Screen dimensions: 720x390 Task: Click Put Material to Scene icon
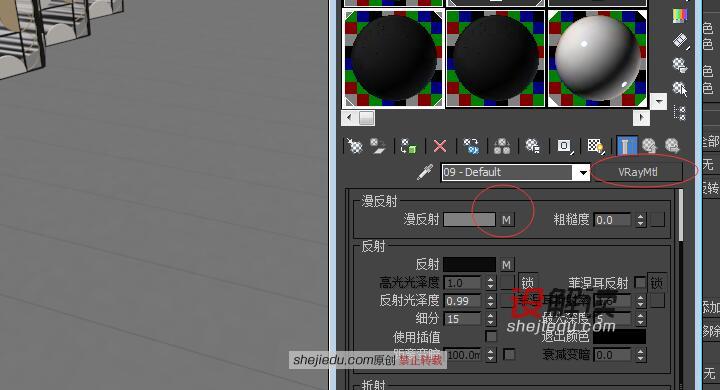pyautogui.click(x=378, y=146)
